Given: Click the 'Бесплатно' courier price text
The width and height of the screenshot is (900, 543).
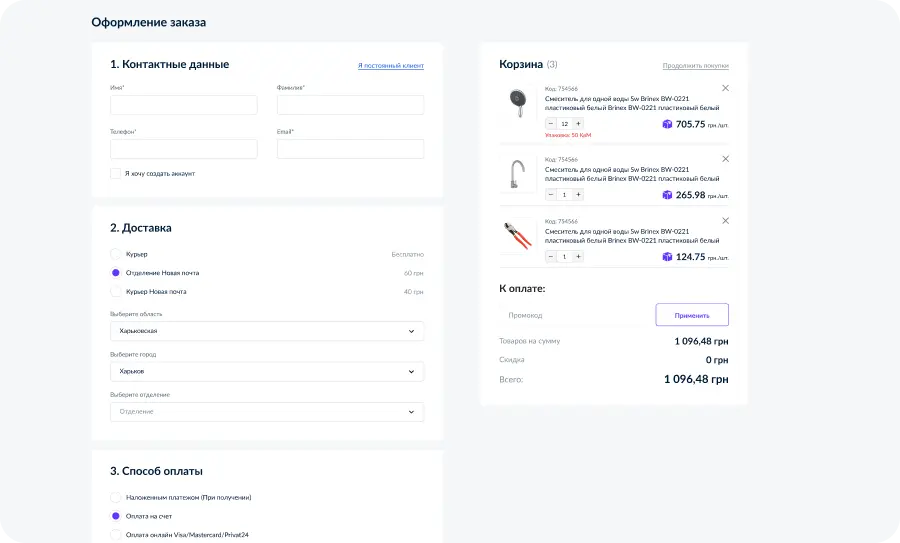Looking at the screenshot, I should [408, 254].
